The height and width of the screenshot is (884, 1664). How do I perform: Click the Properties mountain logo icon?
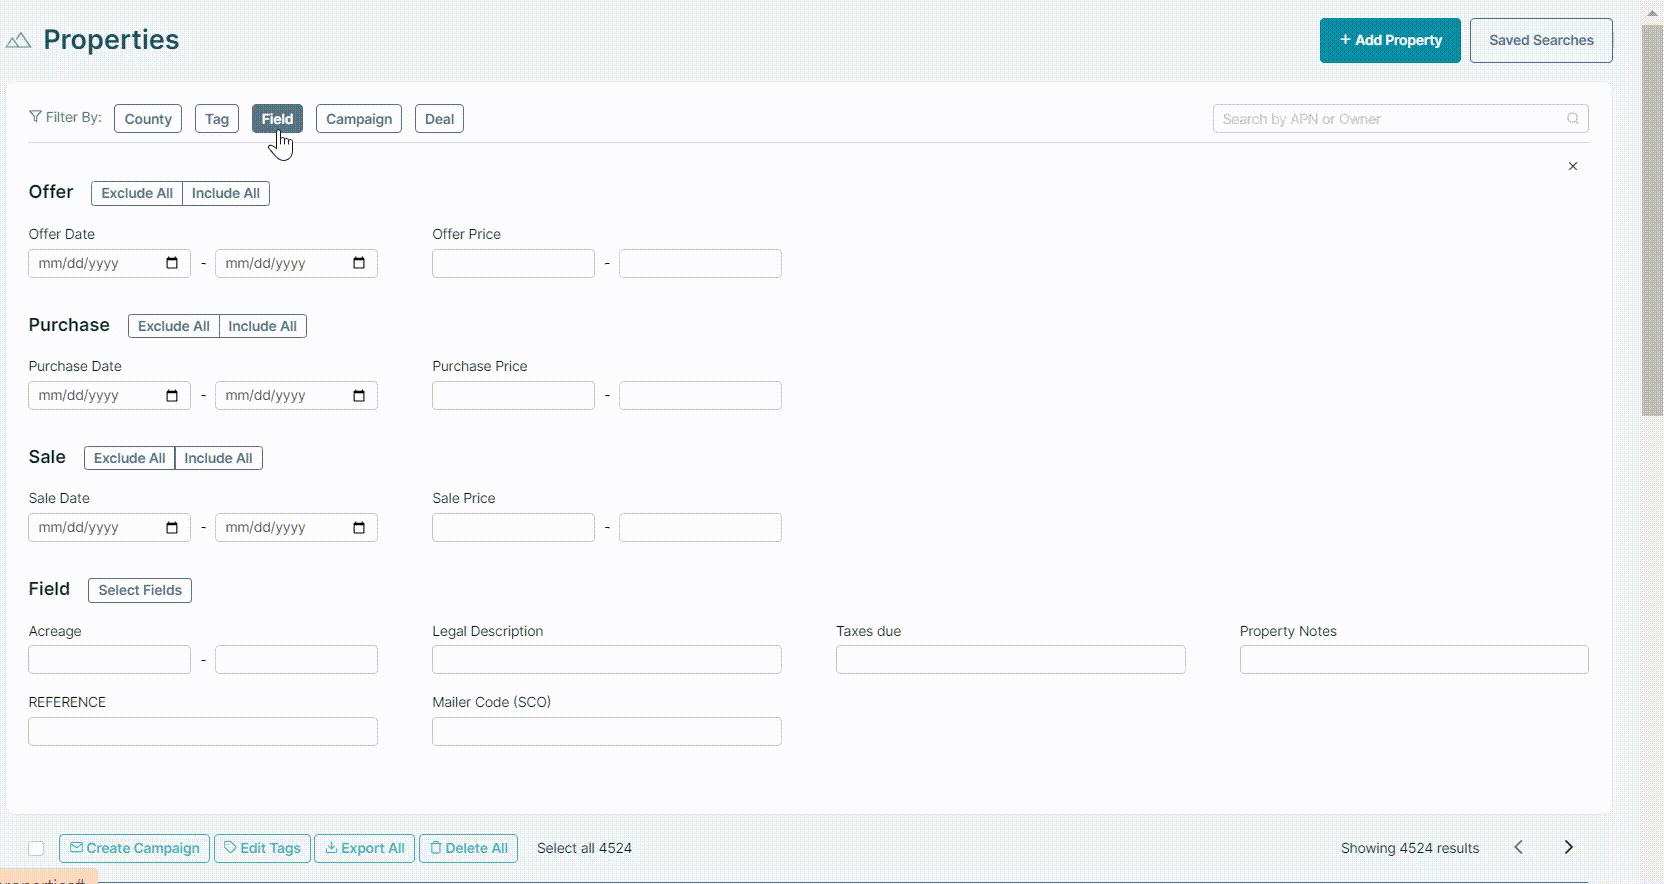pyautogui.click(x=18, y=41)
